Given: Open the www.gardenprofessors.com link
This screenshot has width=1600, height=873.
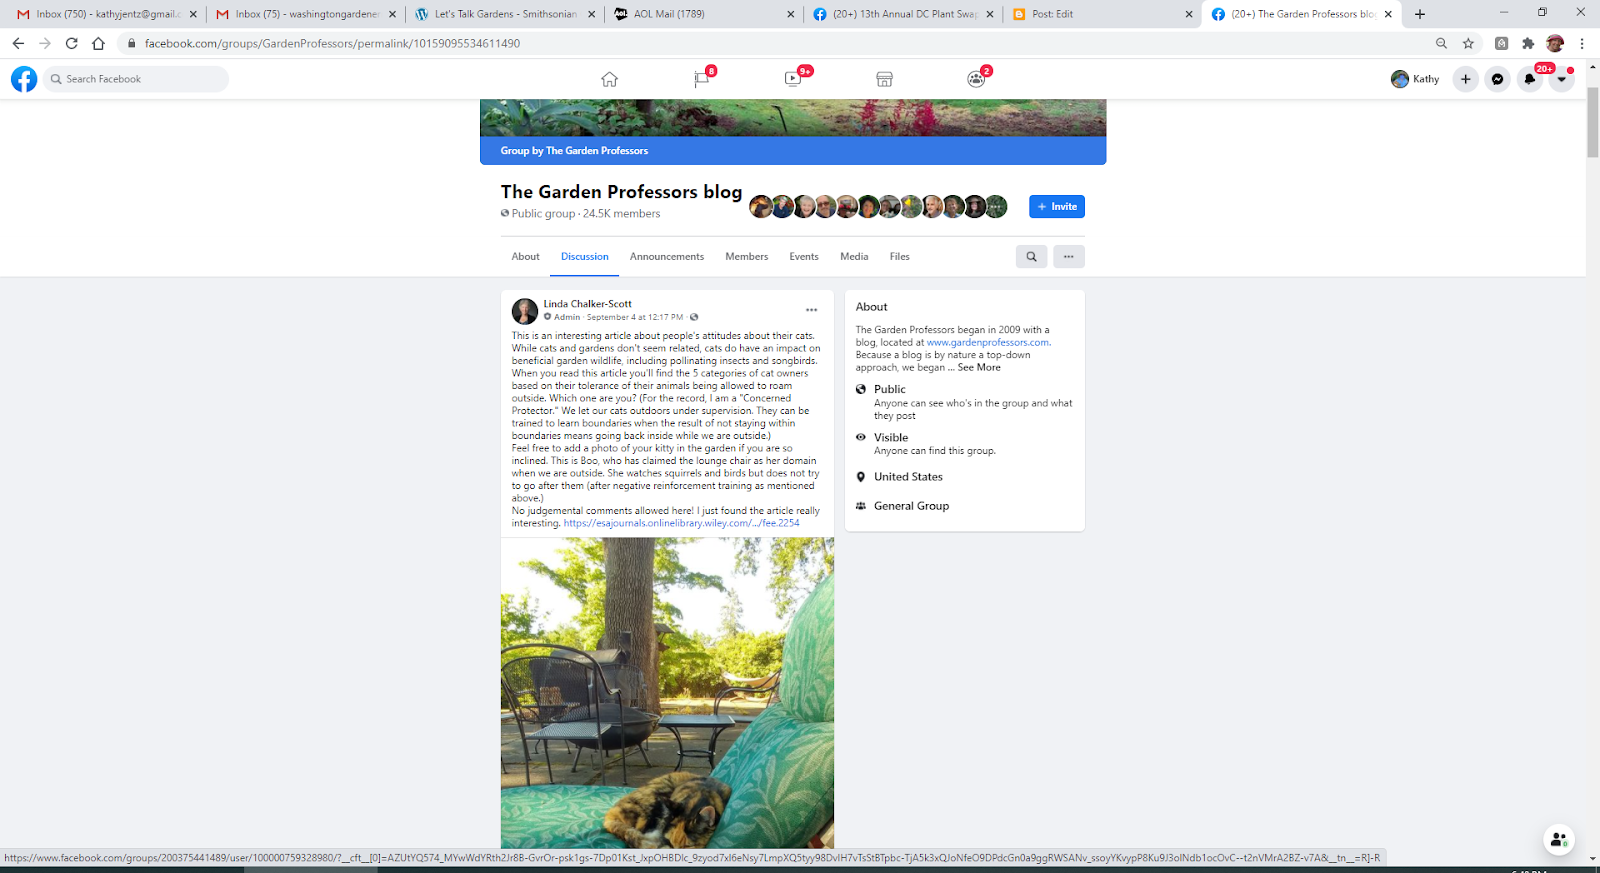Looking at the screenshot, I should (988, 342).
